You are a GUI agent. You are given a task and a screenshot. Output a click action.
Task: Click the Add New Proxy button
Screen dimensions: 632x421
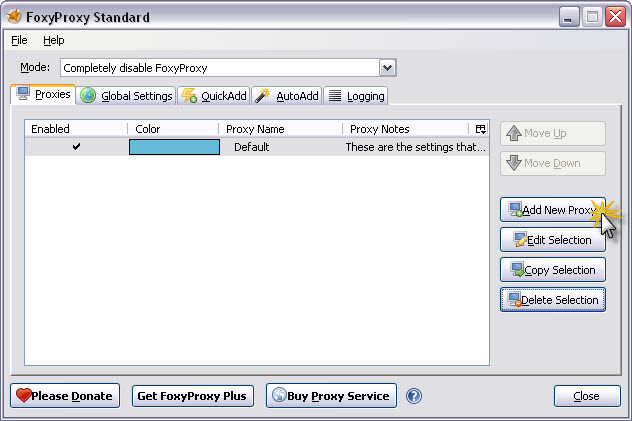[552, 210]
